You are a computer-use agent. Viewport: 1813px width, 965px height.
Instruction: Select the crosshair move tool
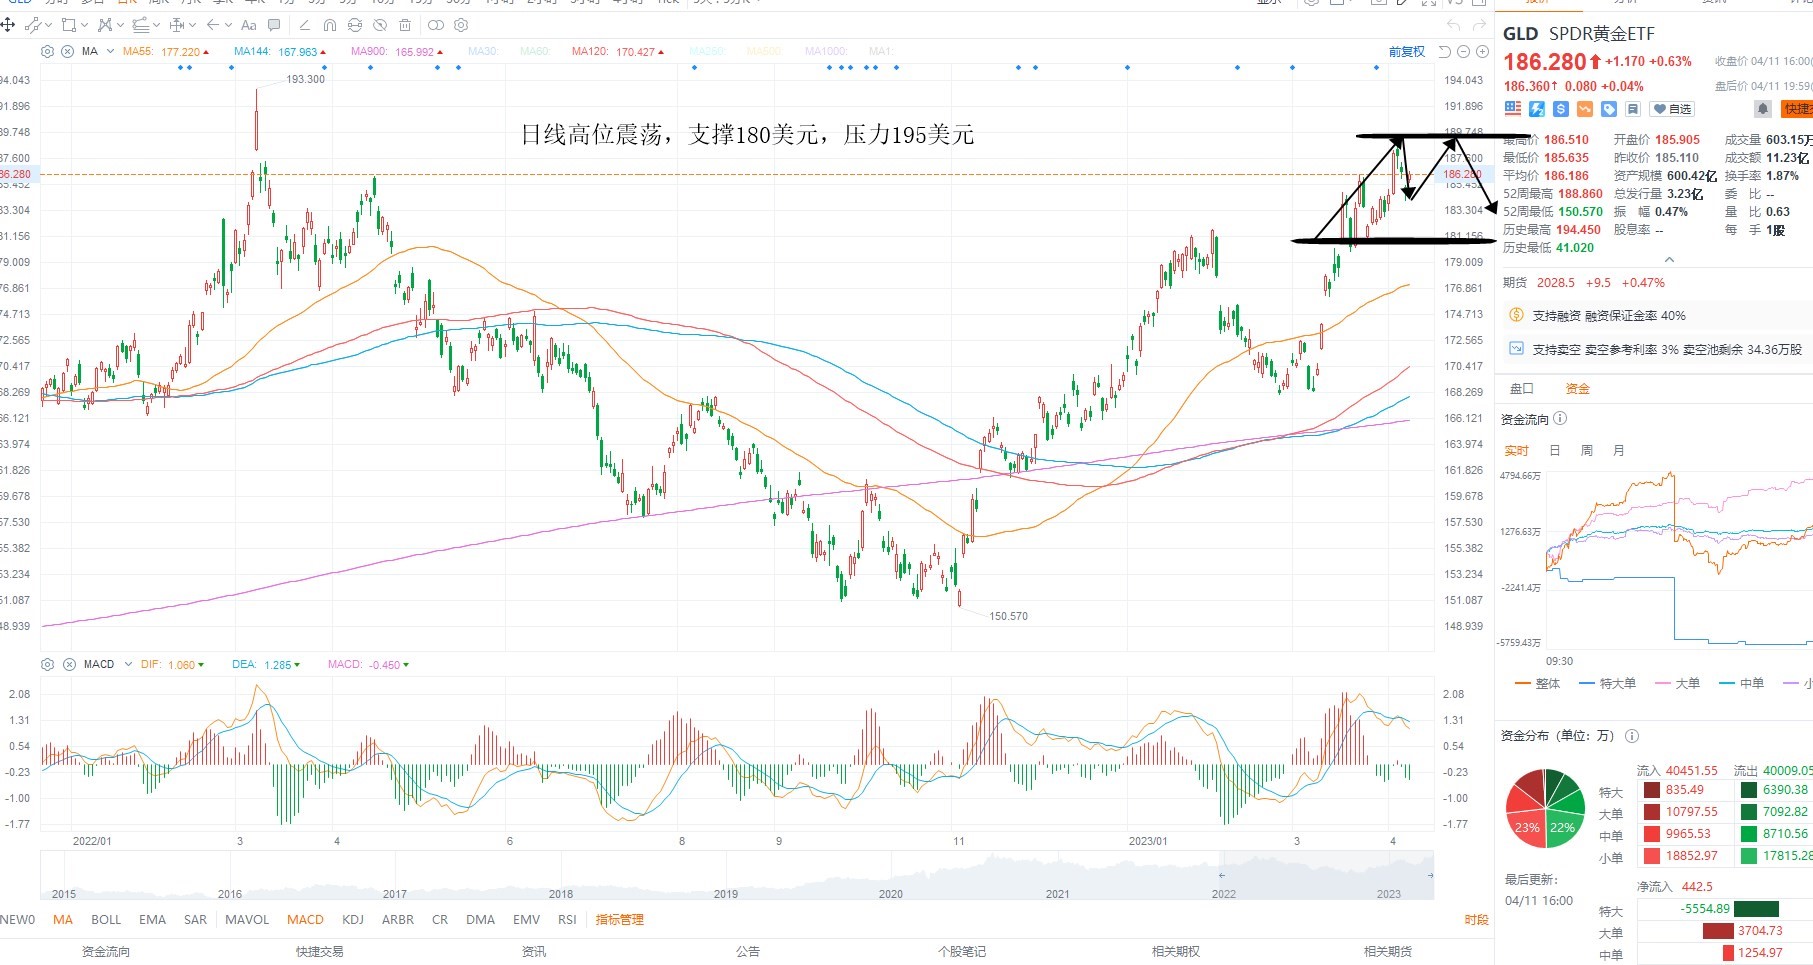click(8, 24)
